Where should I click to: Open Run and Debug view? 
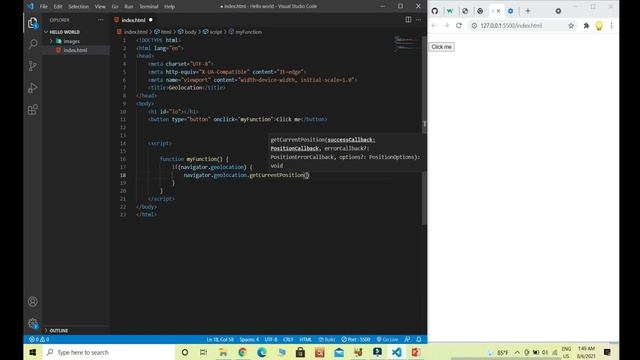coord(33,88)
